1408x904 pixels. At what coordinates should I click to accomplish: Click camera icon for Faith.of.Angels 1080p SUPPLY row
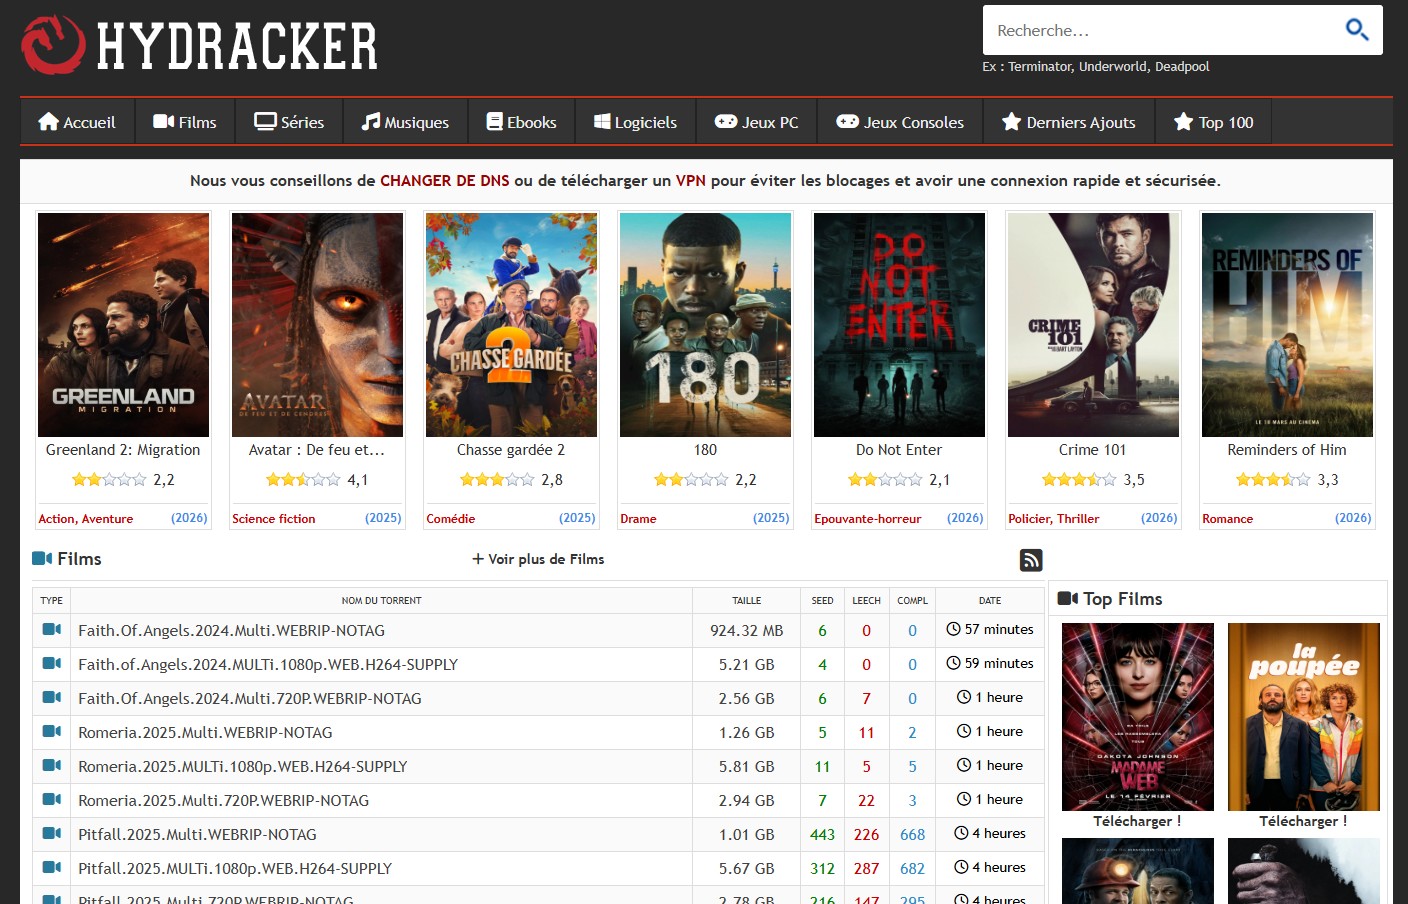[52, 664]
